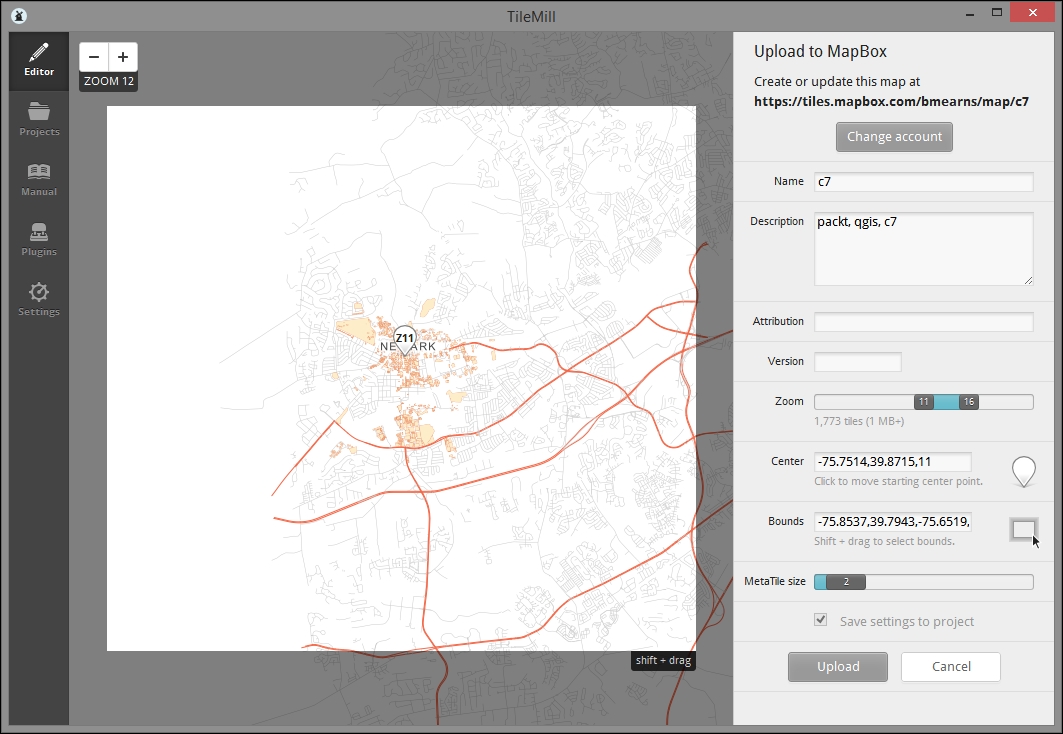
Task: Cancel the MapBox upload
Action: 950,666
